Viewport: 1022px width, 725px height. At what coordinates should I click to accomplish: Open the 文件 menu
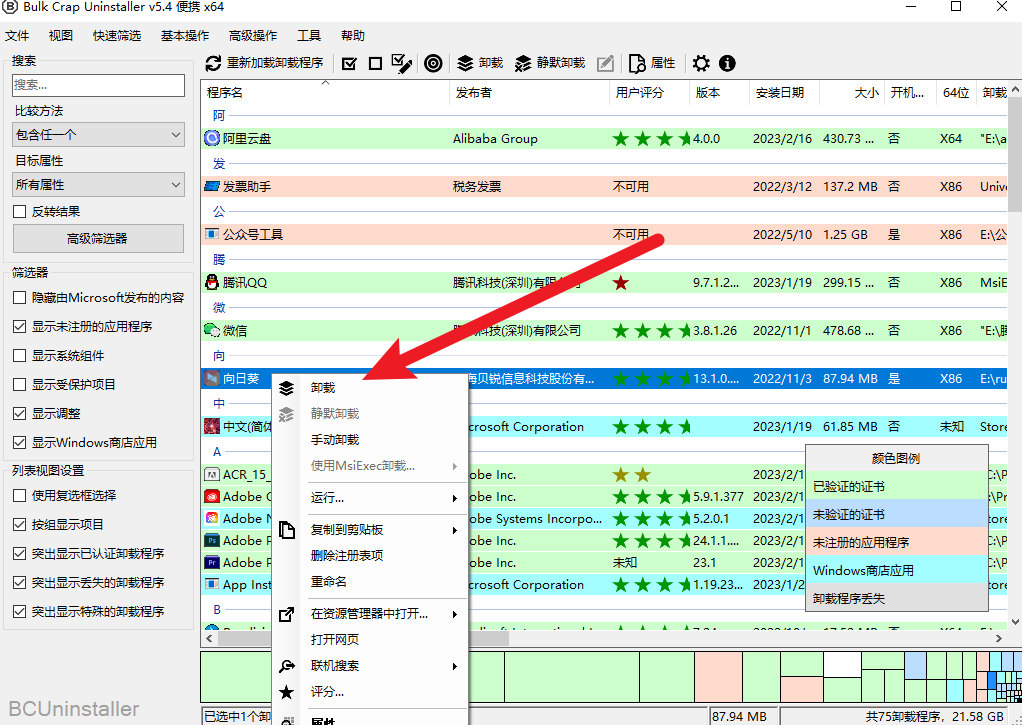point(17,36)
